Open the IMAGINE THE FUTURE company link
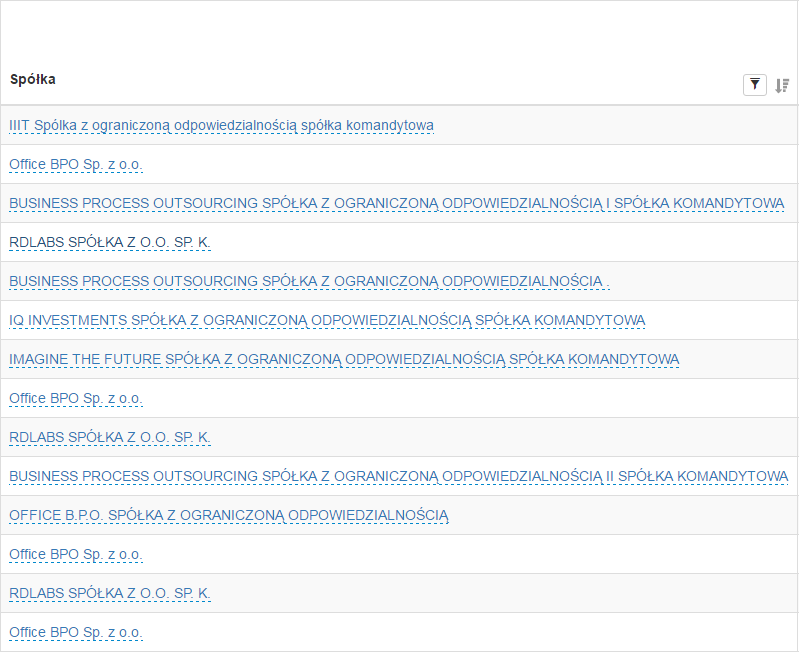 coord(344,360)
